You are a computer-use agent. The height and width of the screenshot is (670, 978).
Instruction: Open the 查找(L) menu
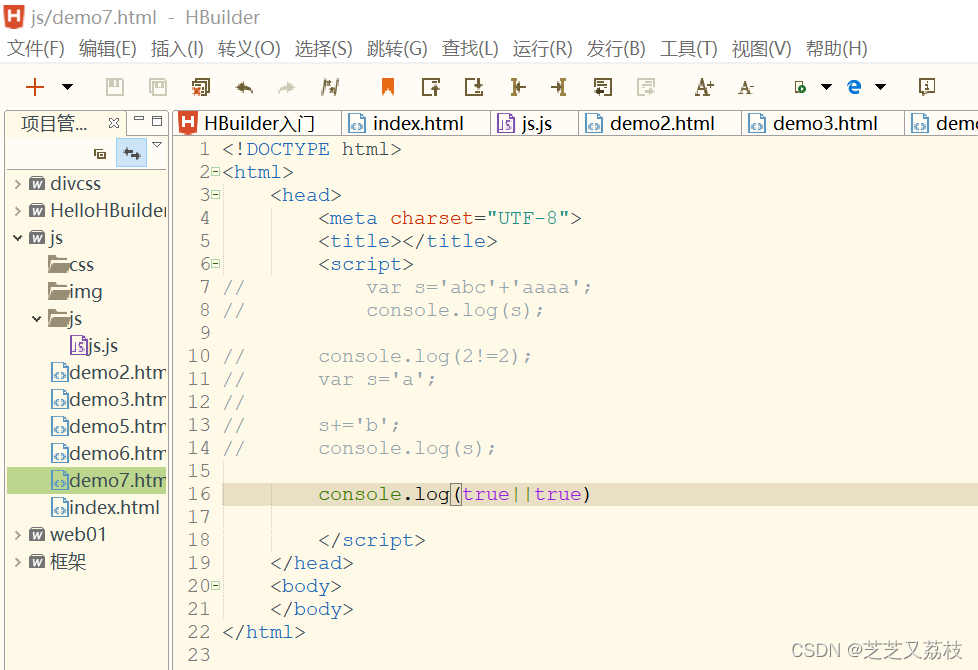[x=470, y=49]
